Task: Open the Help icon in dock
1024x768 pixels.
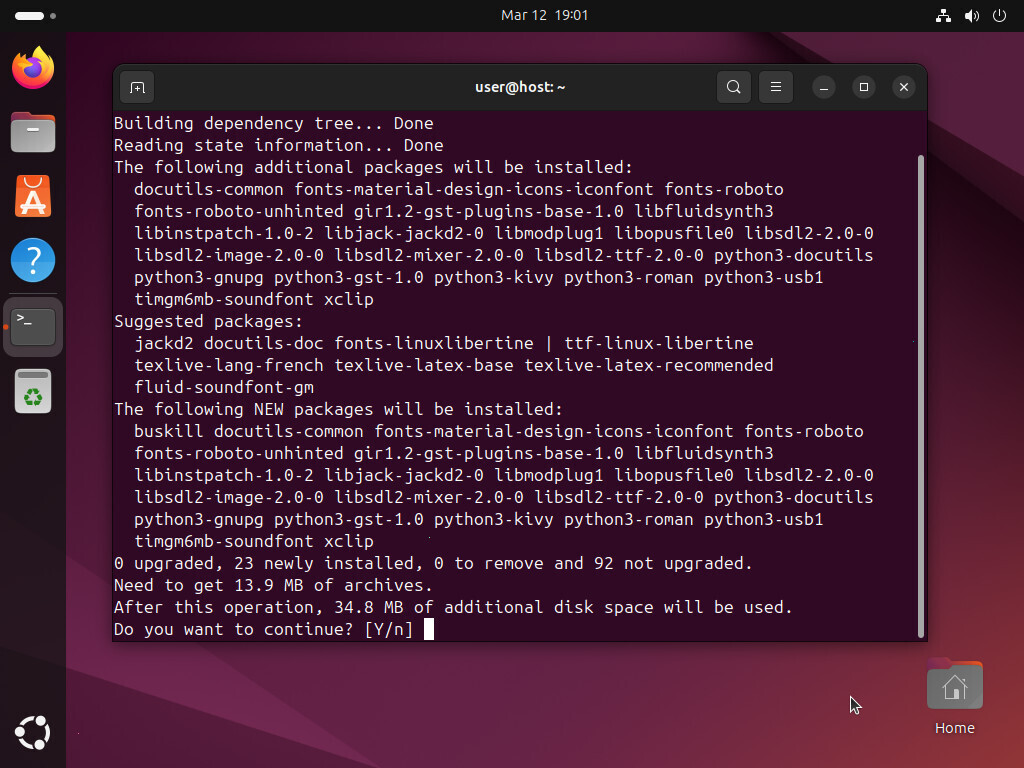Action: (x=33, y=260)
